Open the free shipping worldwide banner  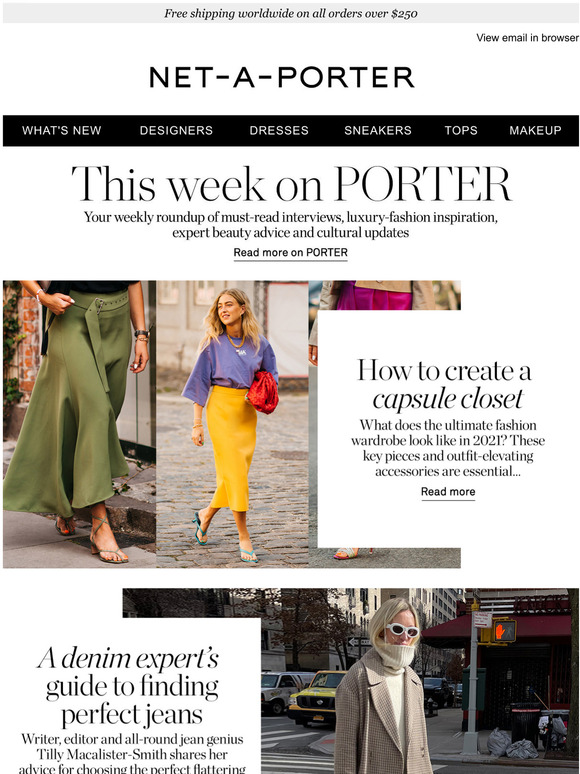coord(290,14)
